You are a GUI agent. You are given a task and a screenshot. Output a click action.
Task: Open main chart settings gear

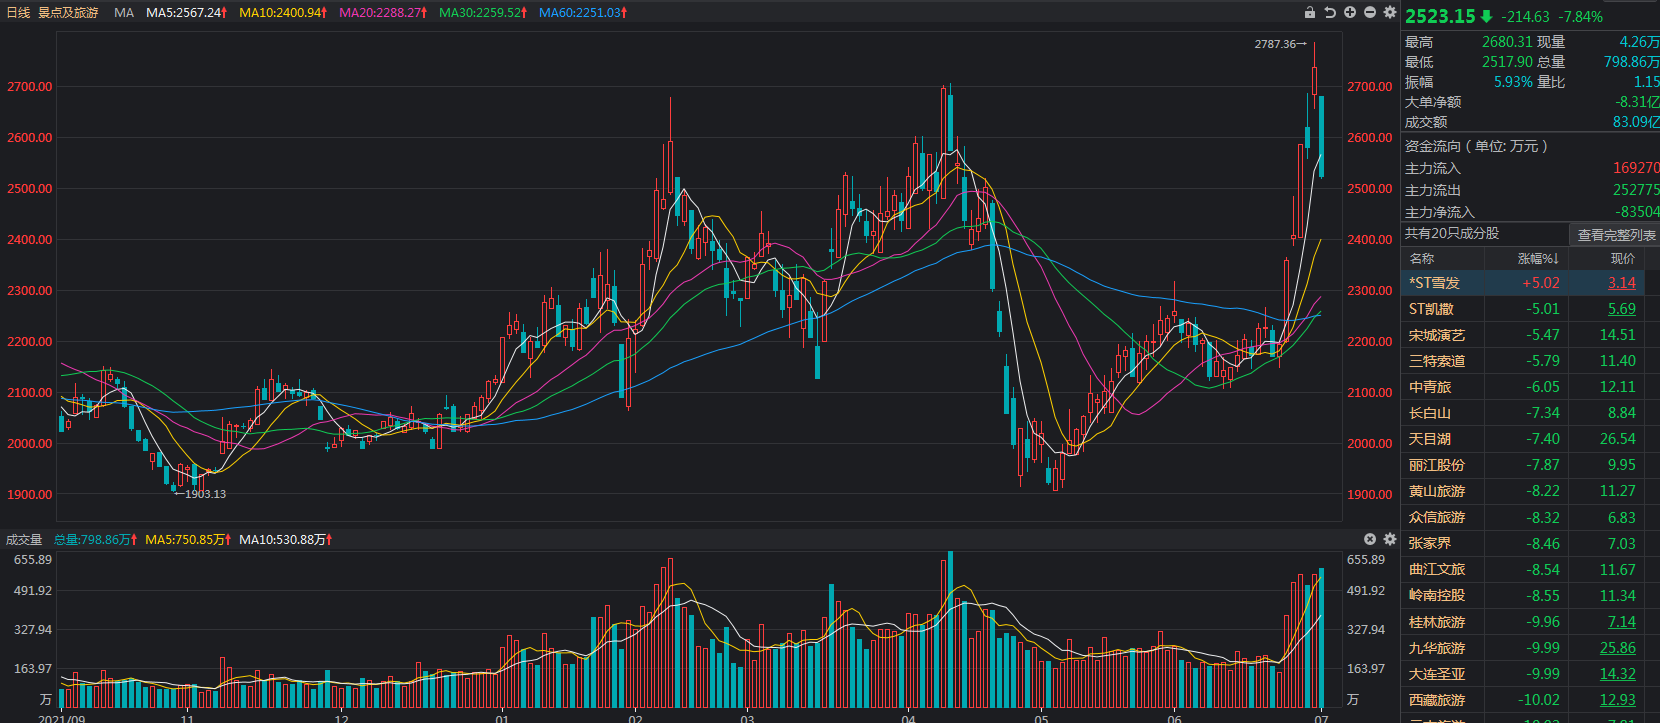[x=1390, y=13]
